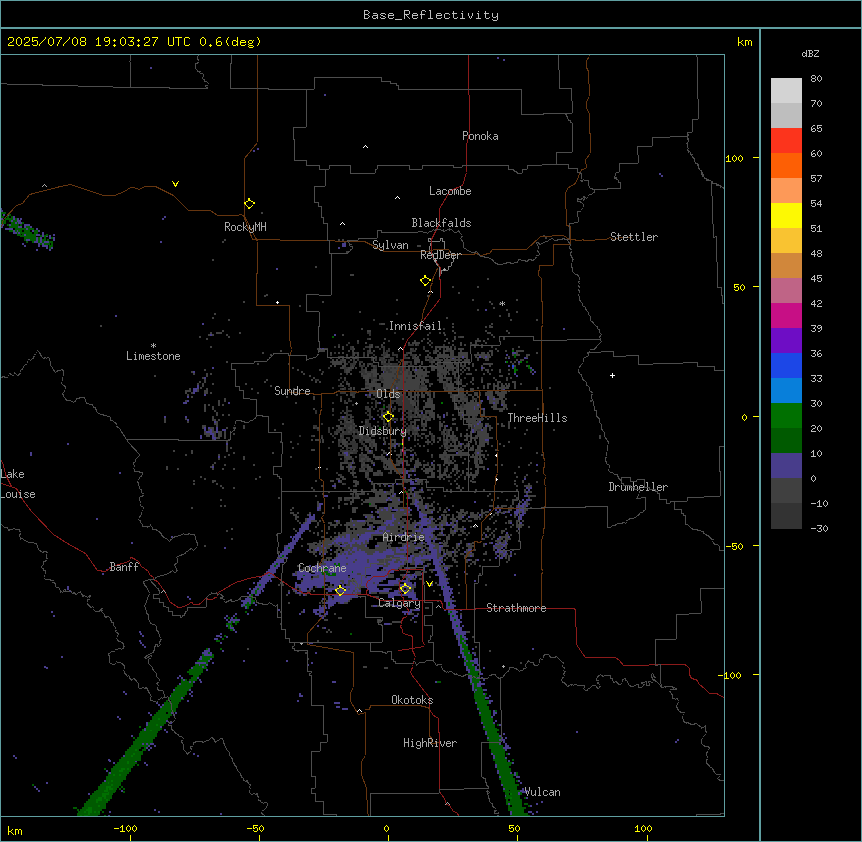Click the Okotoks town label
This screenshot has width=862, height=842.
pos(412,700)
